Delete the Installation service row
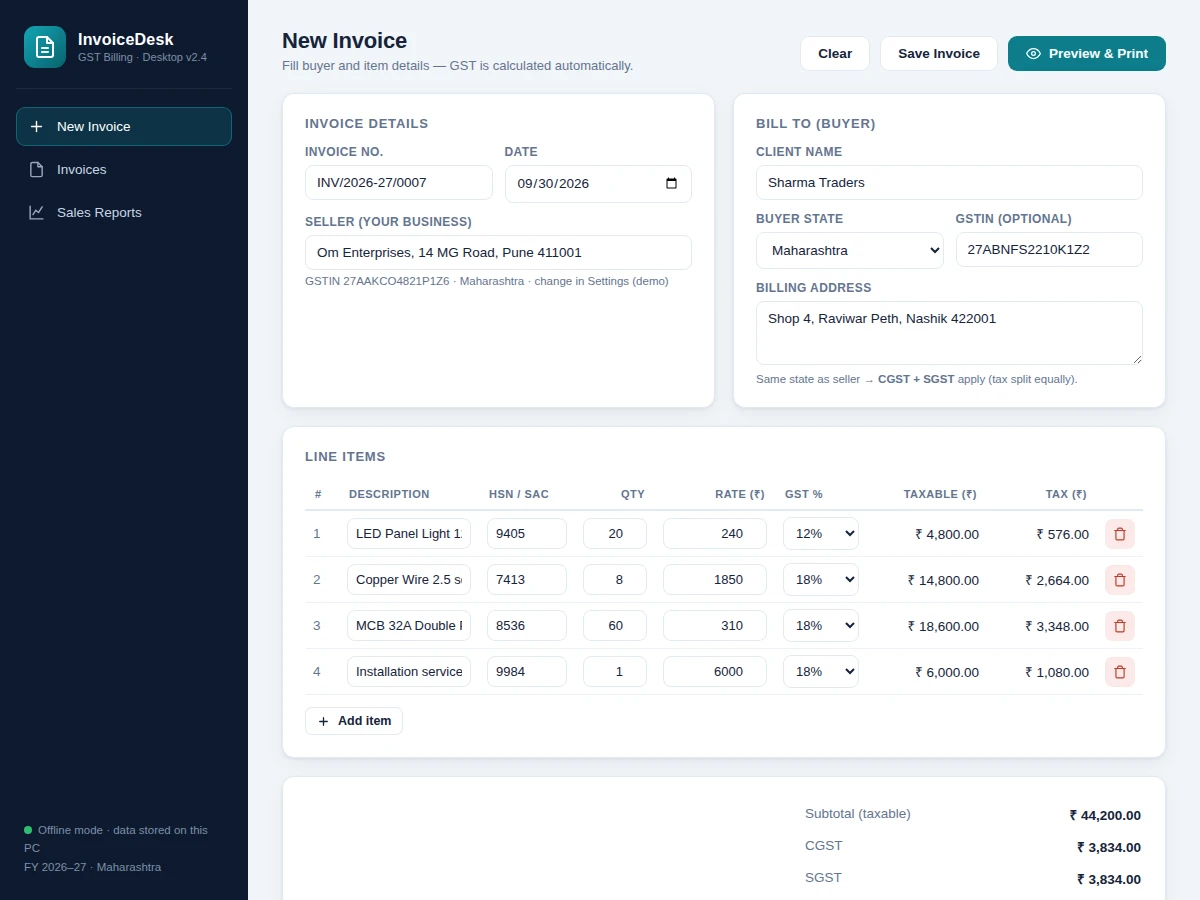 [x=1120, y=672]
